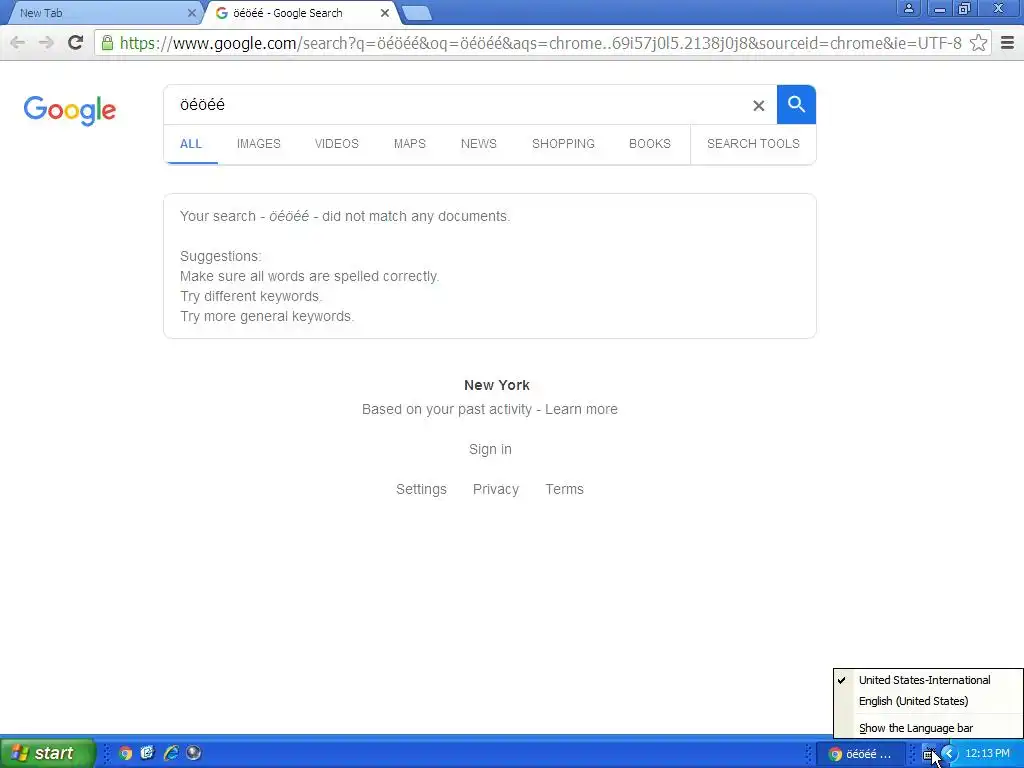Image resolution: width=1024 pixels, height=768 pixels.
Task: Click the Sign in link
Action: (490, 449)
